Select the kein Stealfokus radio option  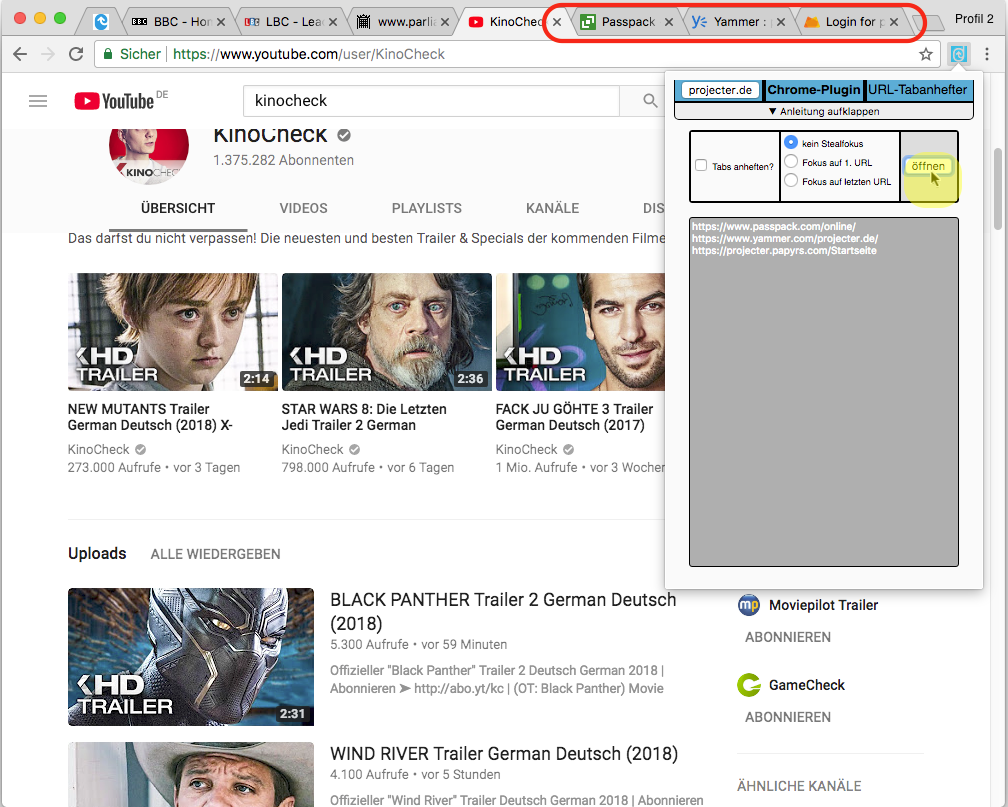coord(791,143)
